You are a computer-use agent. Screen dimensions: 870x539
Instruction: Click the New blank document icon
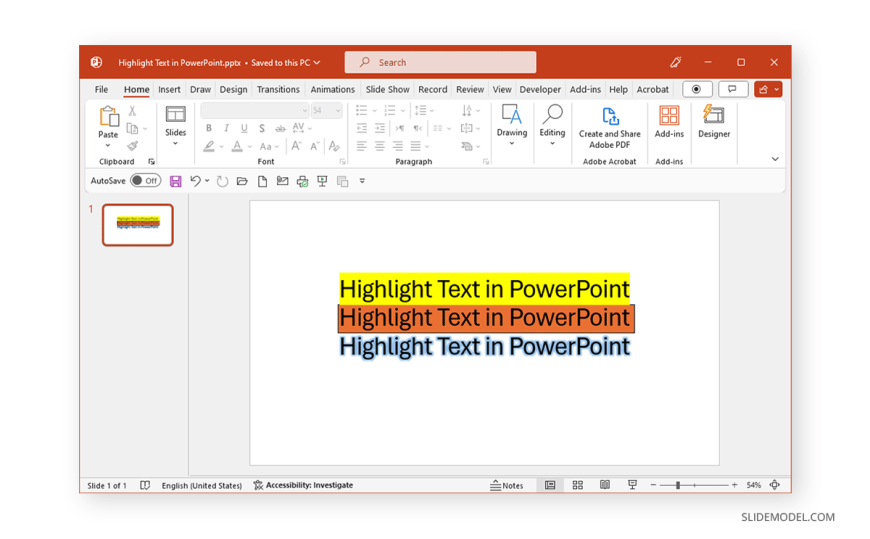pos(262,181)
